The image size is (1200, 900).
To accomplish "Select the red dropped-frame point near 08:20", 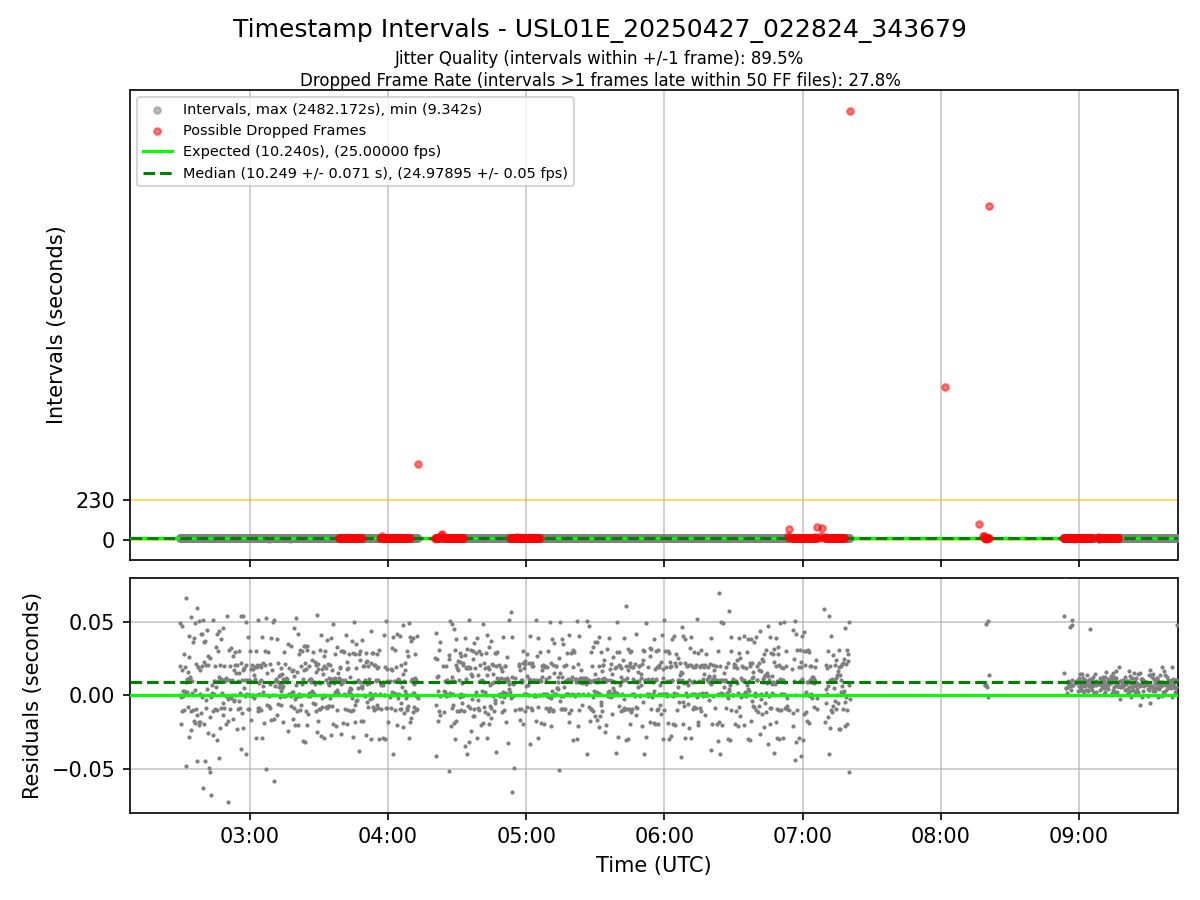I will coord(989,206).
